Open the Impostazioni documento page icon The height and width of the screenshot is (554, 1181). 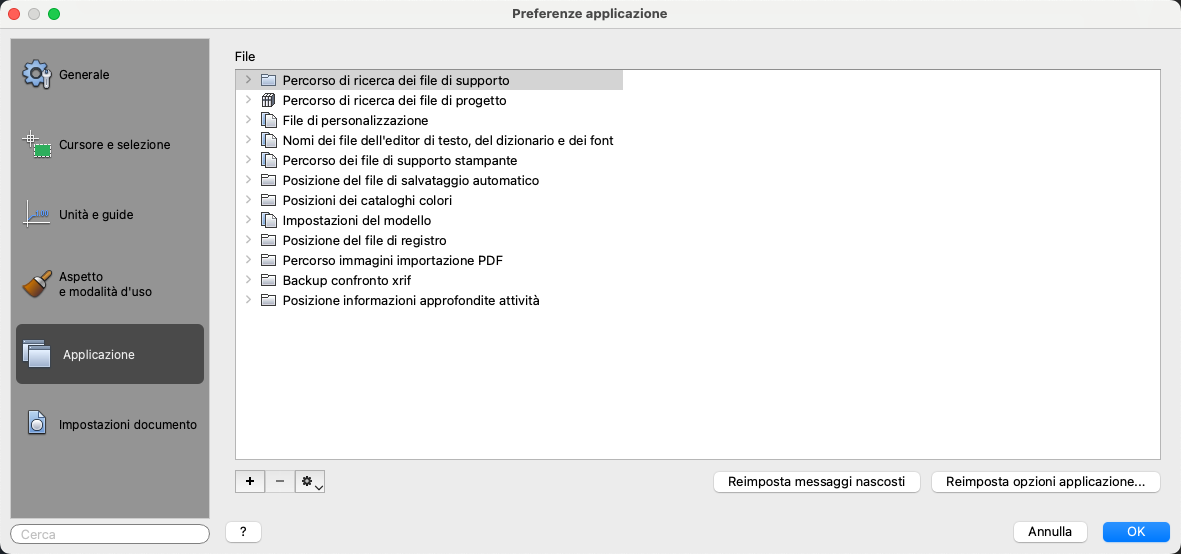[37, 424]
